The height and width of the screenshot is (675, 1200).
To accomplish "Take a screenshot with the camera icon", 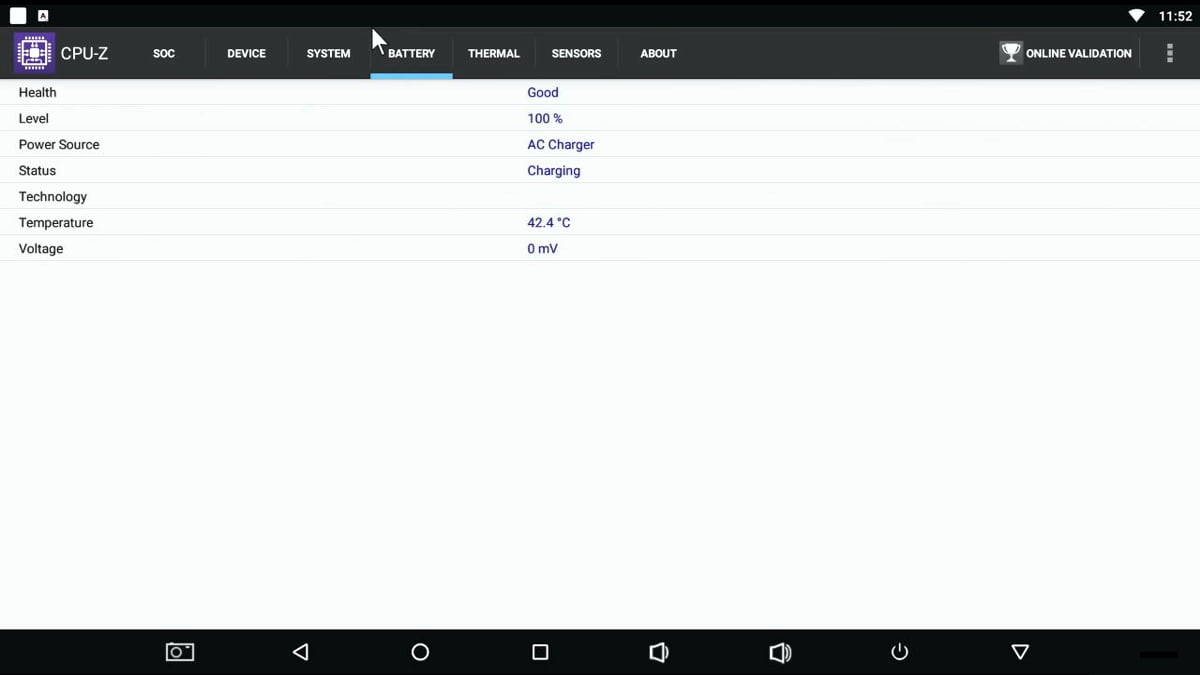I will tap(180, 651).
